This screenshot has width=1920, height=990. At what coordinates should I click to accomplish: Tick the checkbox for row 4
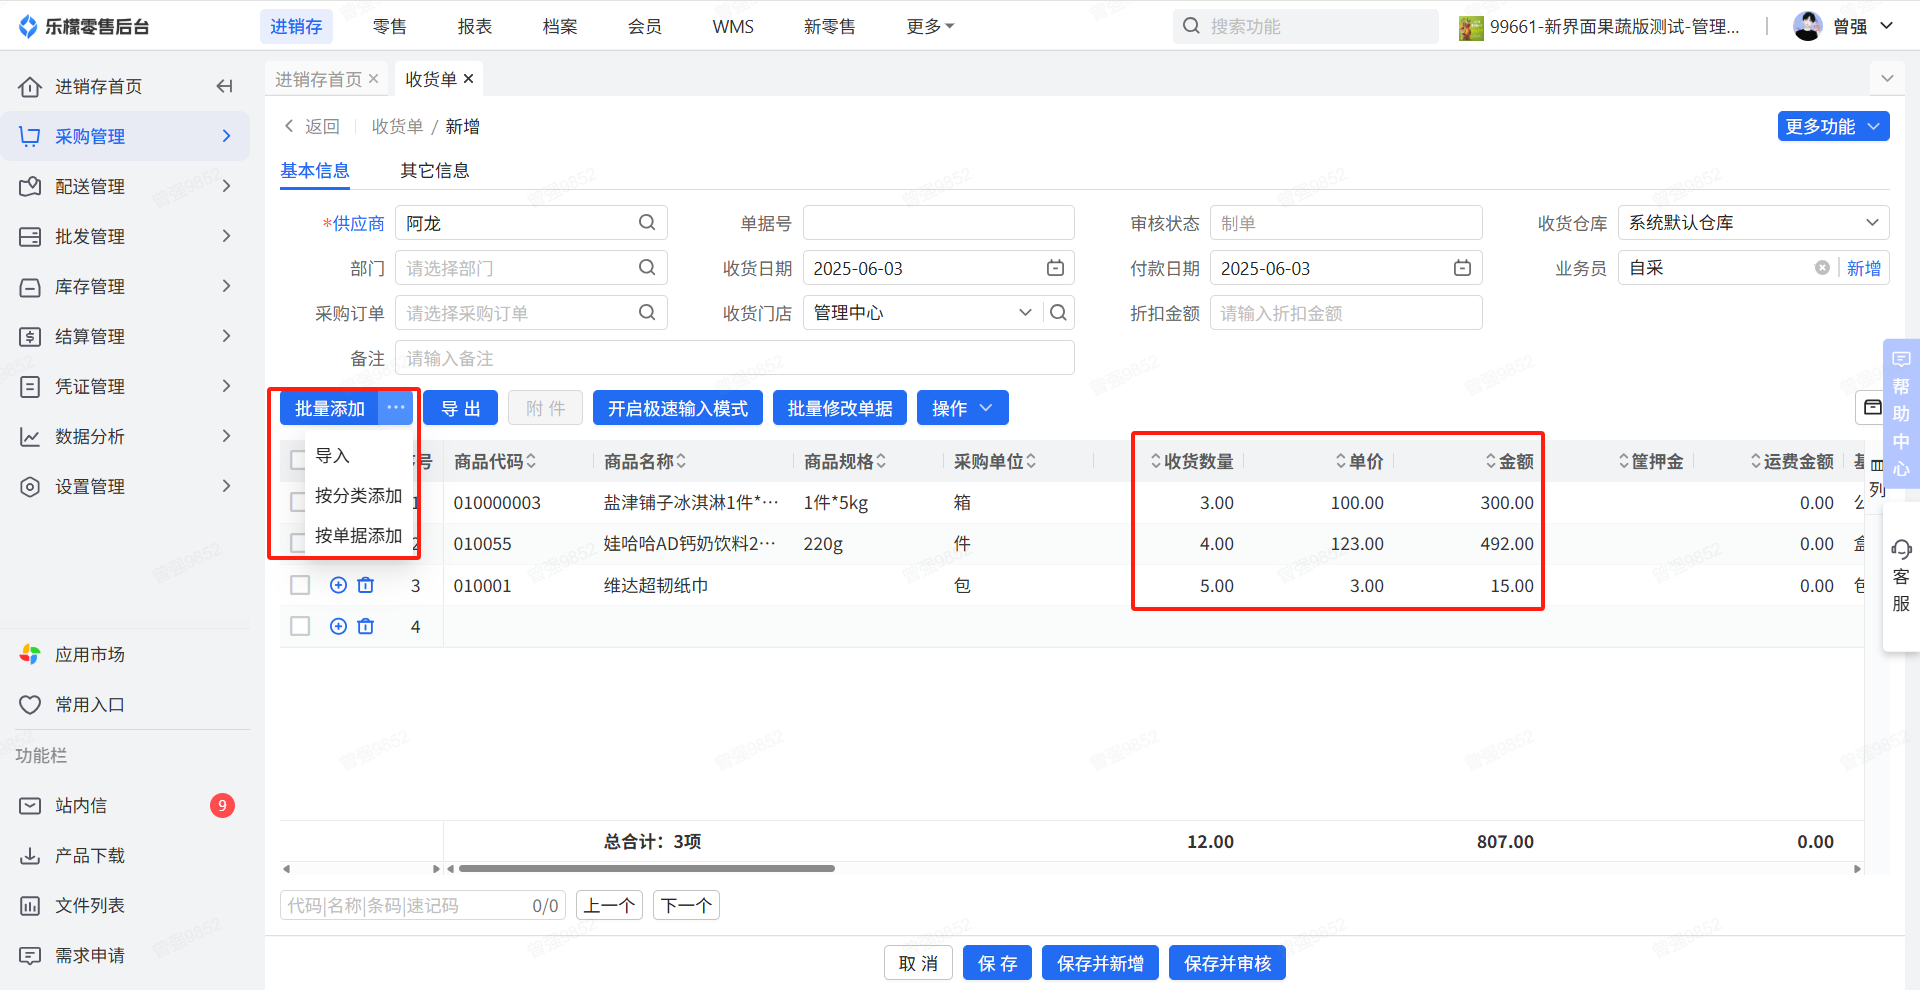300,626
